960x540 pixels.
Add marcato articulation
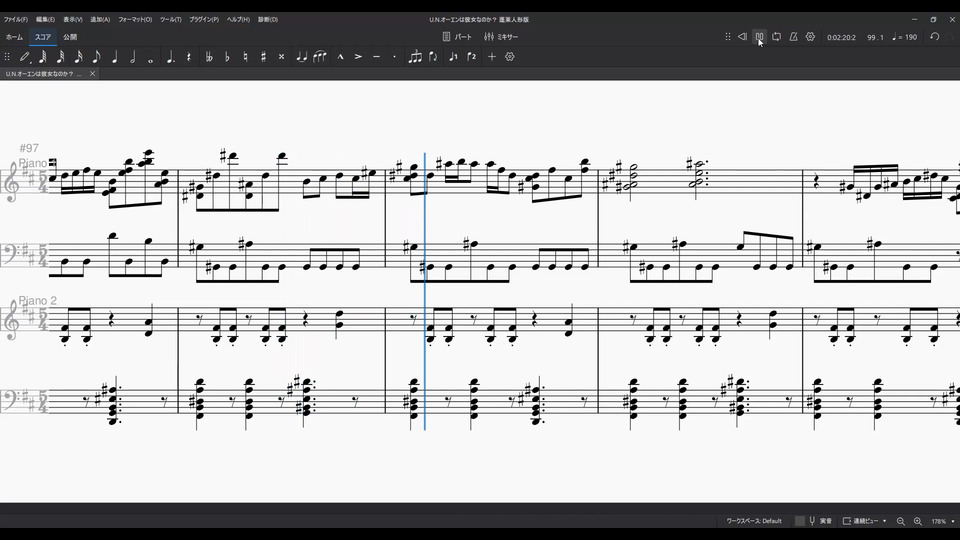pyautogui.click(x=340, y=57)
